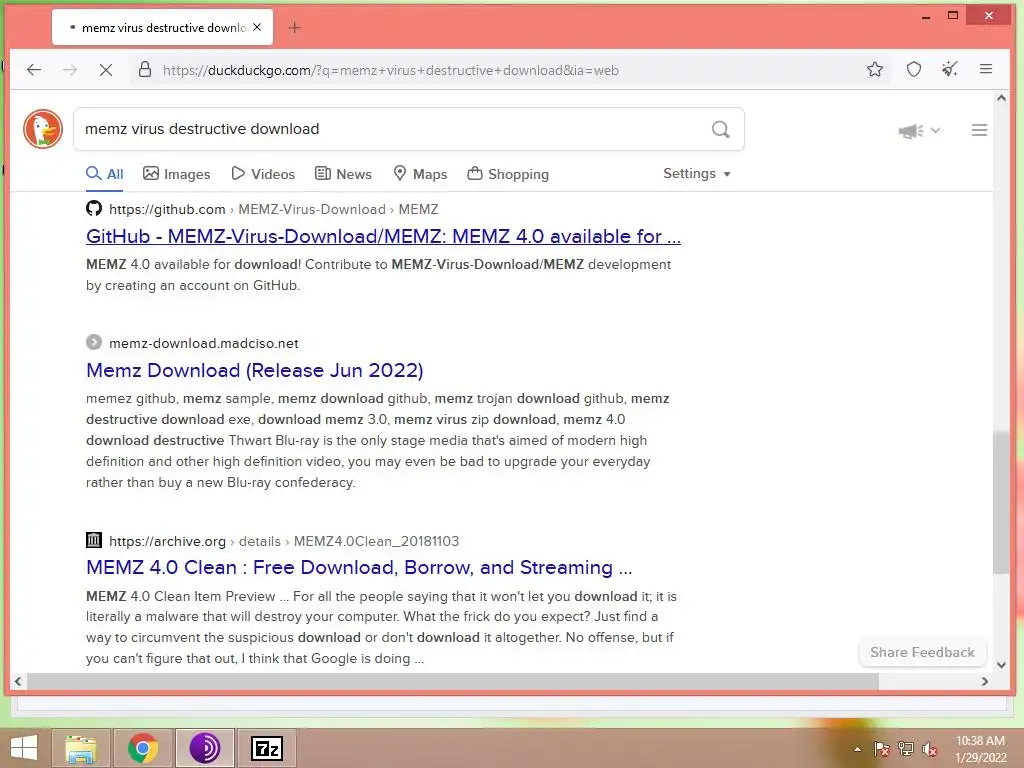Click the New Identity broom icon

point(950,69)
